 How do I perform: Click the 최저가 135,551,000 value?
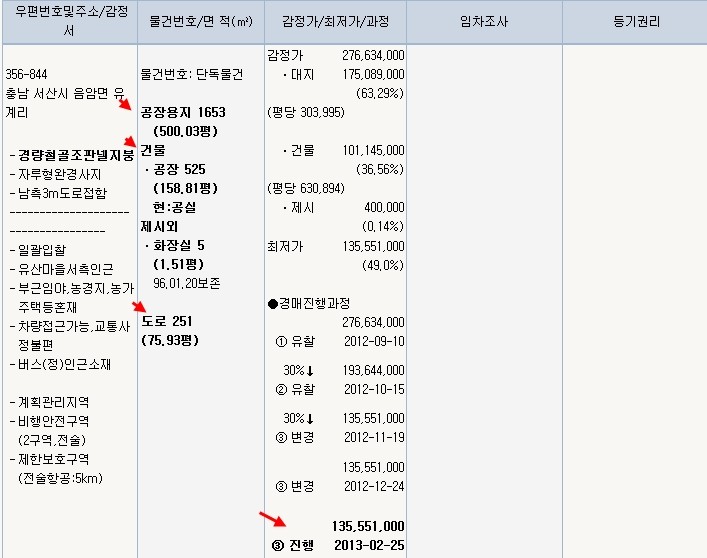tap(373, 247)
